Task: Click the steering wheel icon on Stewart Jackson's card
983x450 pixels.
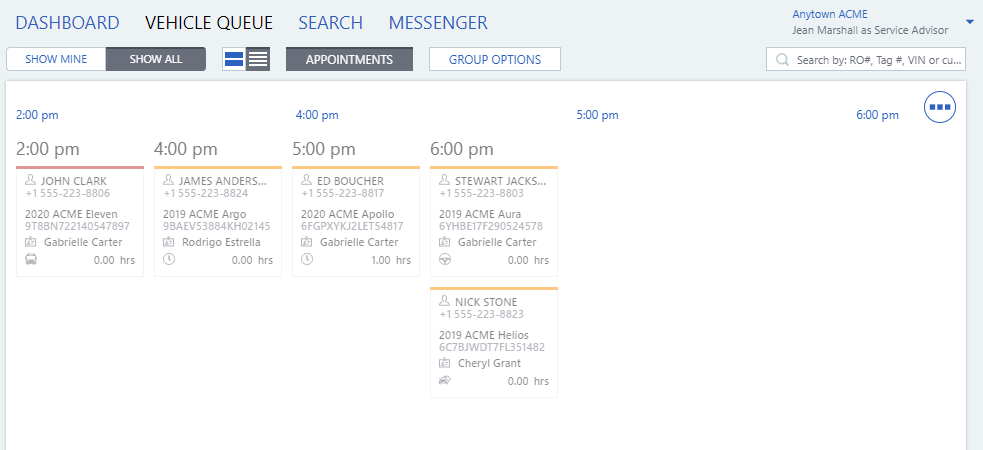Action: [x=444, y=260]
